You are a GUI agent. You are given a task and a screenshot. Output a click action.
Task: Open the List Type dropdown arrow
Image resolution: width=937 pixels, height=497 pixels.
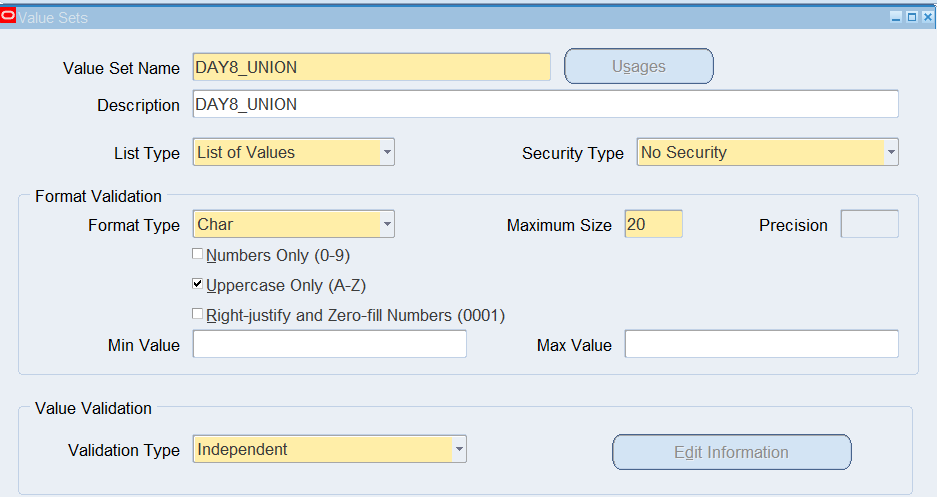(387, 152)
